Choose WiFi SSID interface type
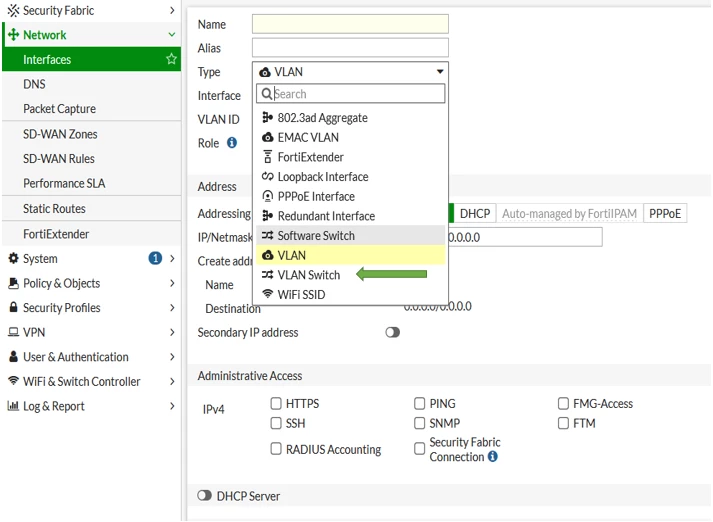 [350, 294]
